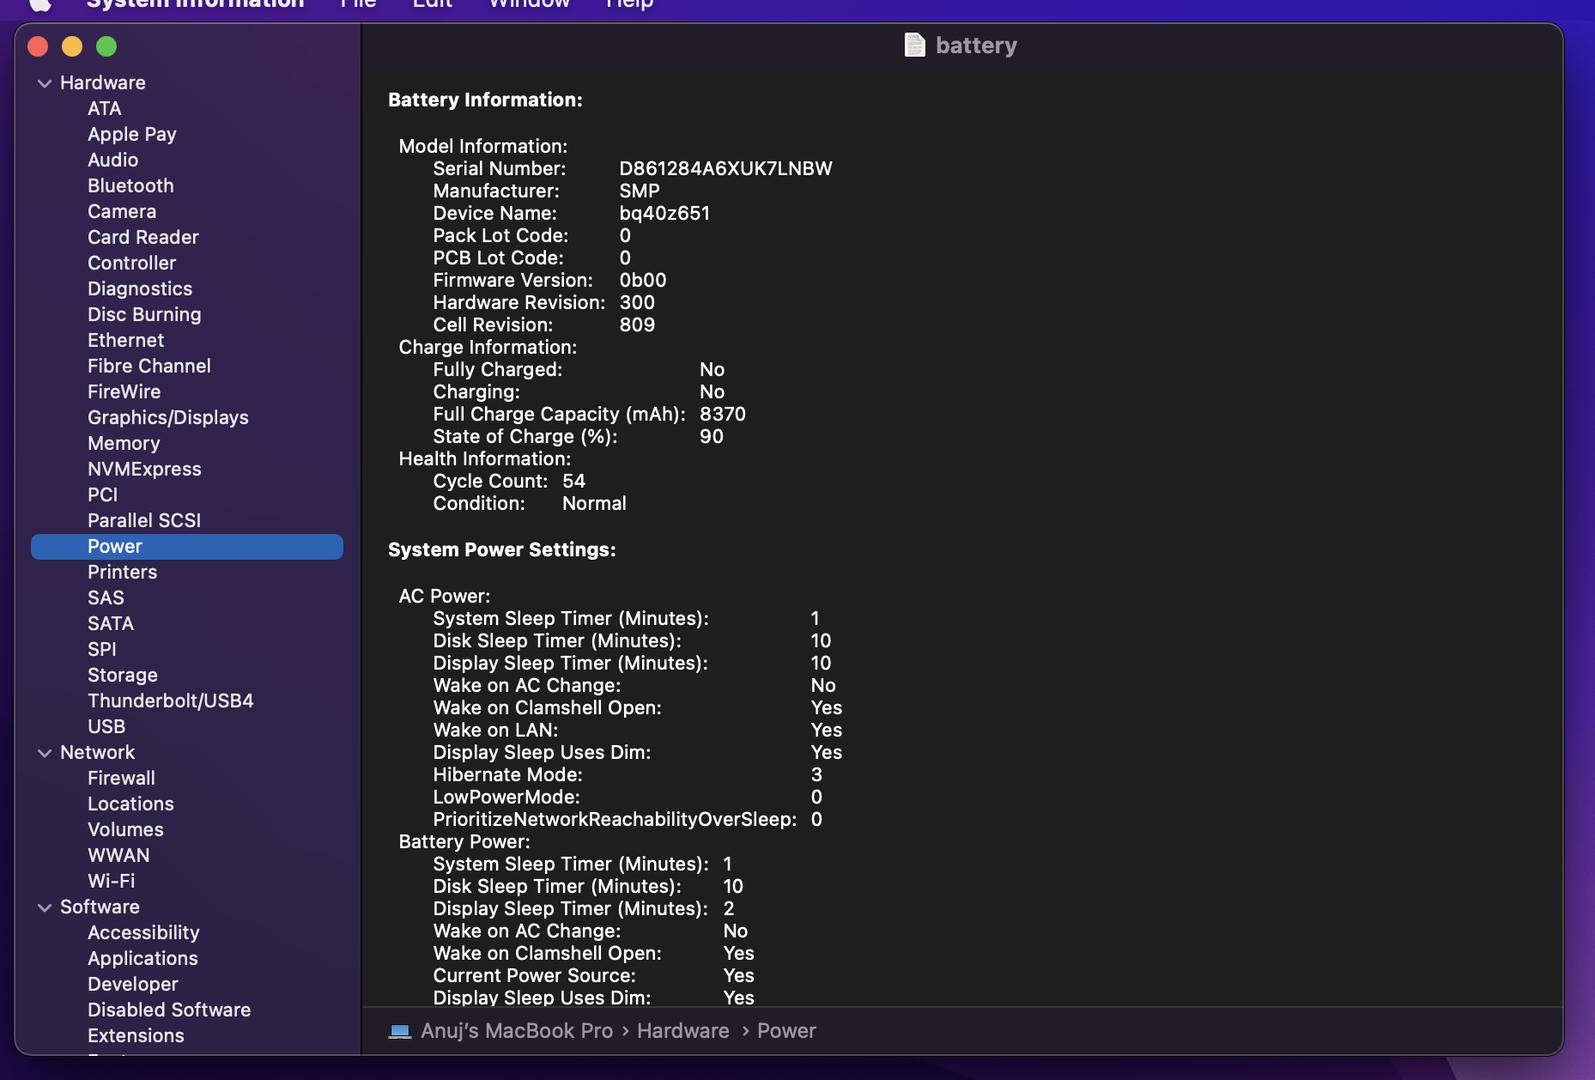Select Wi-Fi under Network
Viewport: 1595px width, 1080px height.
(111, 882)
